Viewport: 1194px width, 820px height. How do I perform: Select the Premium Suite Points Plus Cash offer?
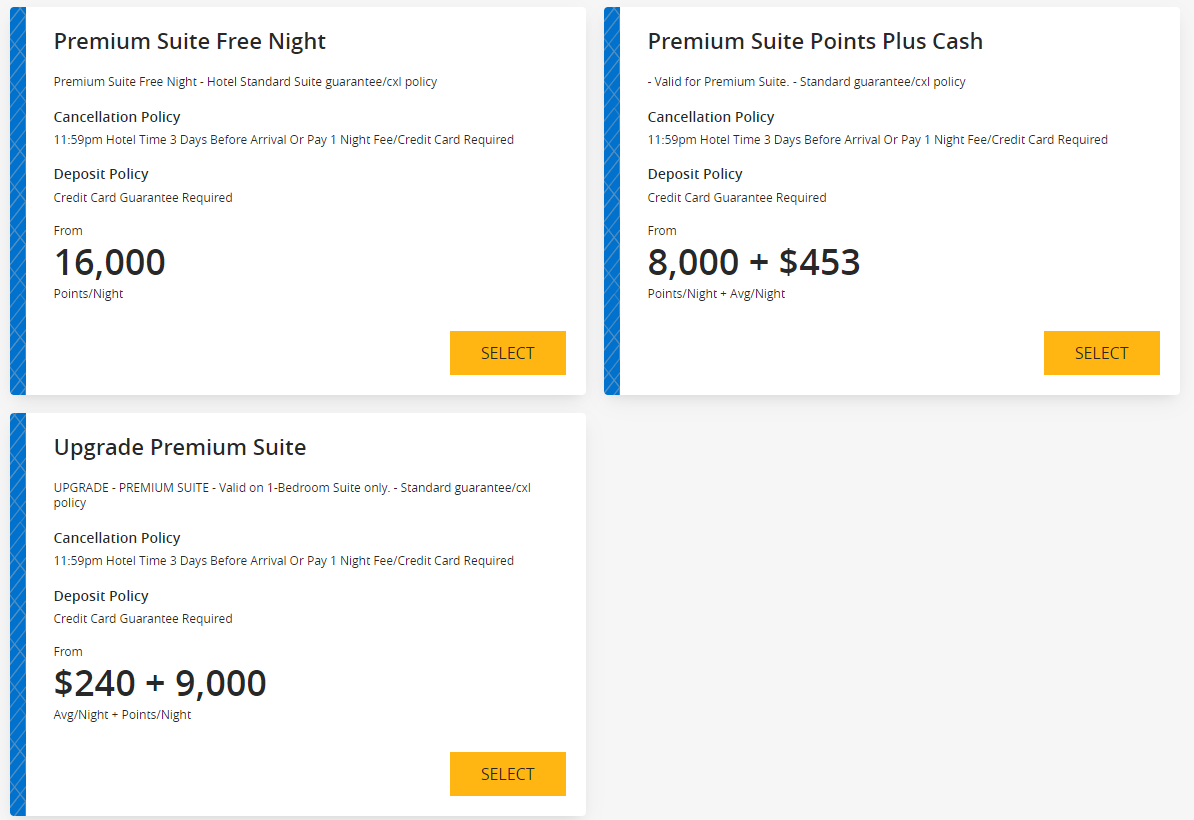pyautogui.click(x=1101, y=352)
